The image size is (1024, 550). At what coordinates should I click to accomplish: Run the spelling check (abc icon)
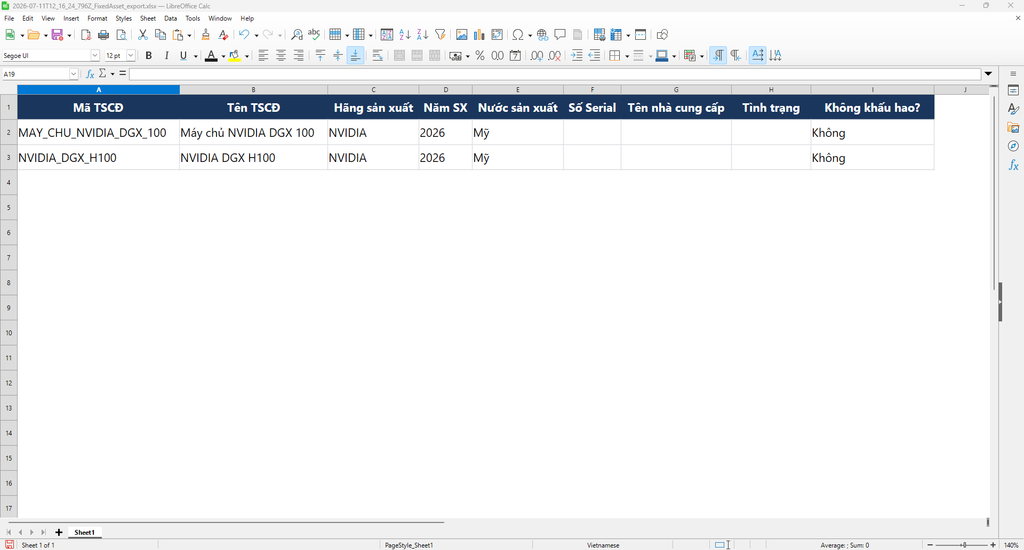click(x=314, y=35)
